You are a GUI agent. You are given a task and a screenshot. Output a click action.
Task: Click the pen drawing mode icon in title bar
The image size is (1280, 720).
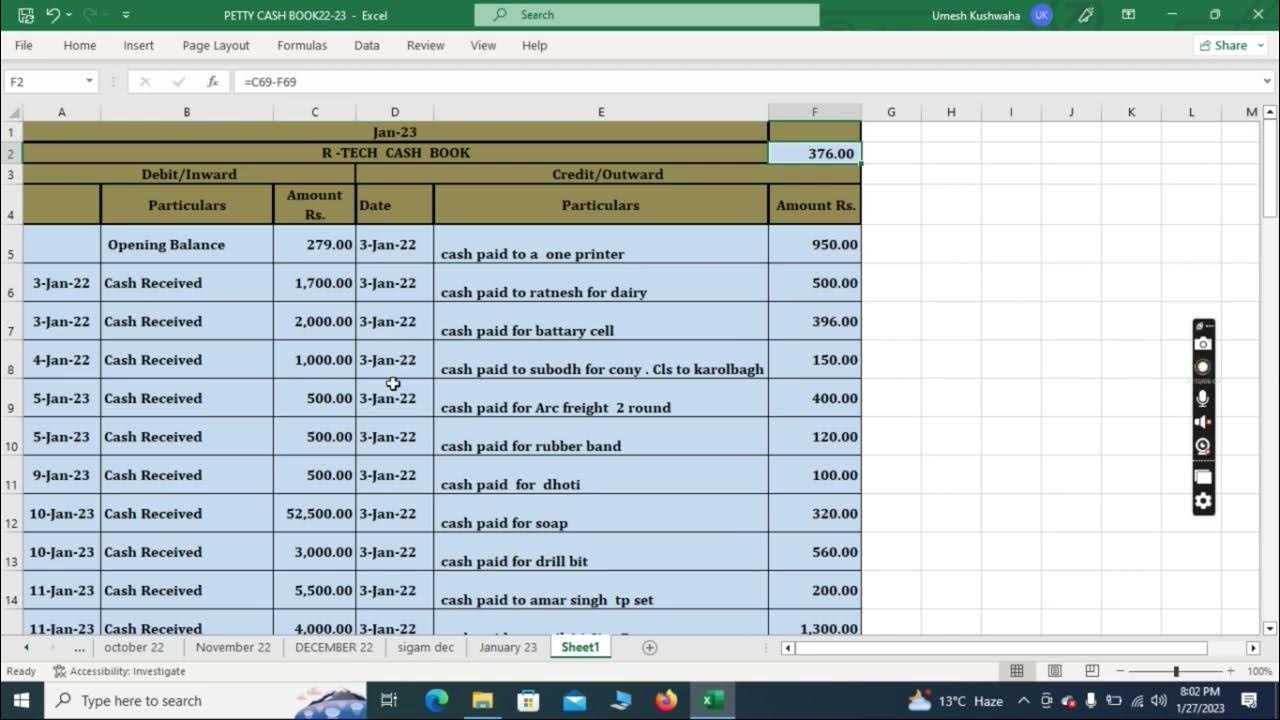click(x=1086, y=15)
